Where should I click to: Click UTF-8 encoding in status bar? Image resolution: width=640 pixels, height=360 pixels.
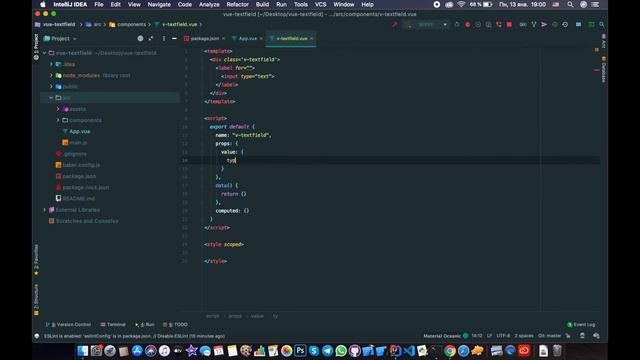coord(503,336)
